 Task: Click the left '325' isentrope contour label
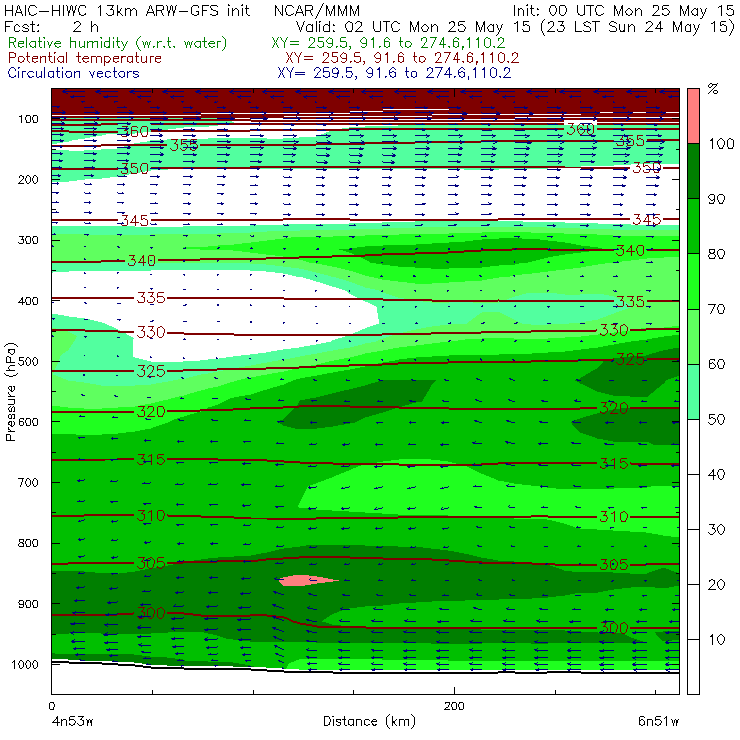[151, 371]
